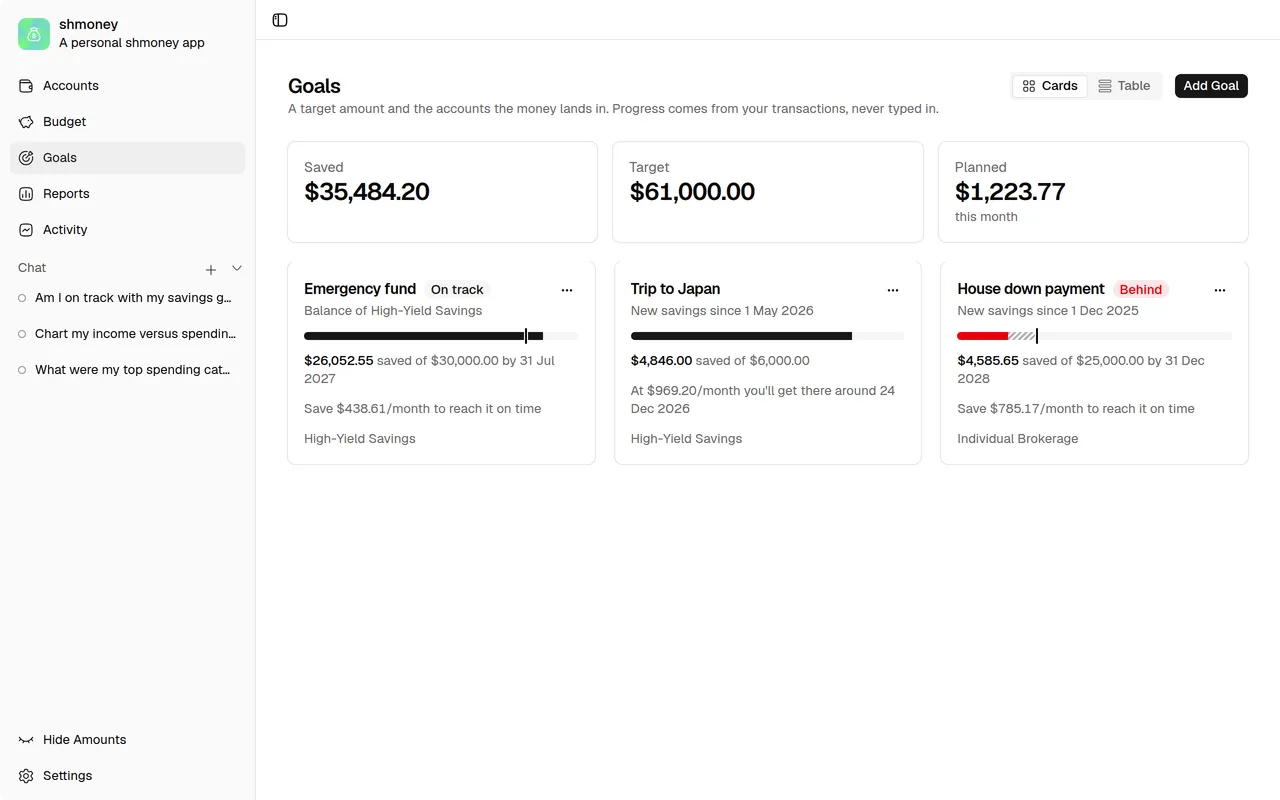Screen dimensions: 1280x800
Task: Start a new chat with plus icon
Action: pos(211,269)
